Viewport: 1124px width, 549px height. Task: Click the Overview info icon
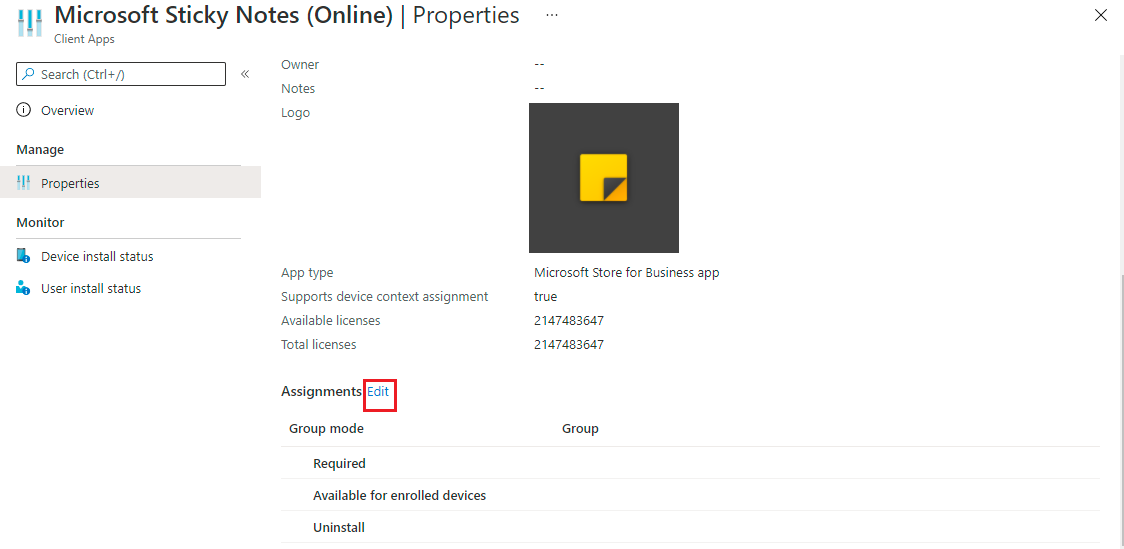coord(24,110)
